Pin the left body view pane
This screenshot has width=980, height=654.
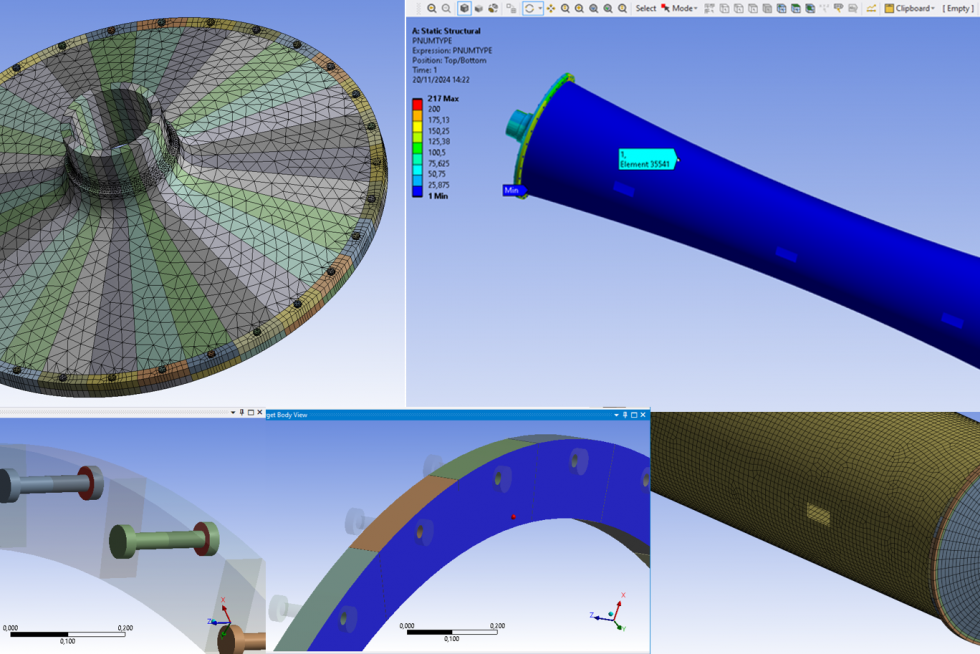(242, 413)
